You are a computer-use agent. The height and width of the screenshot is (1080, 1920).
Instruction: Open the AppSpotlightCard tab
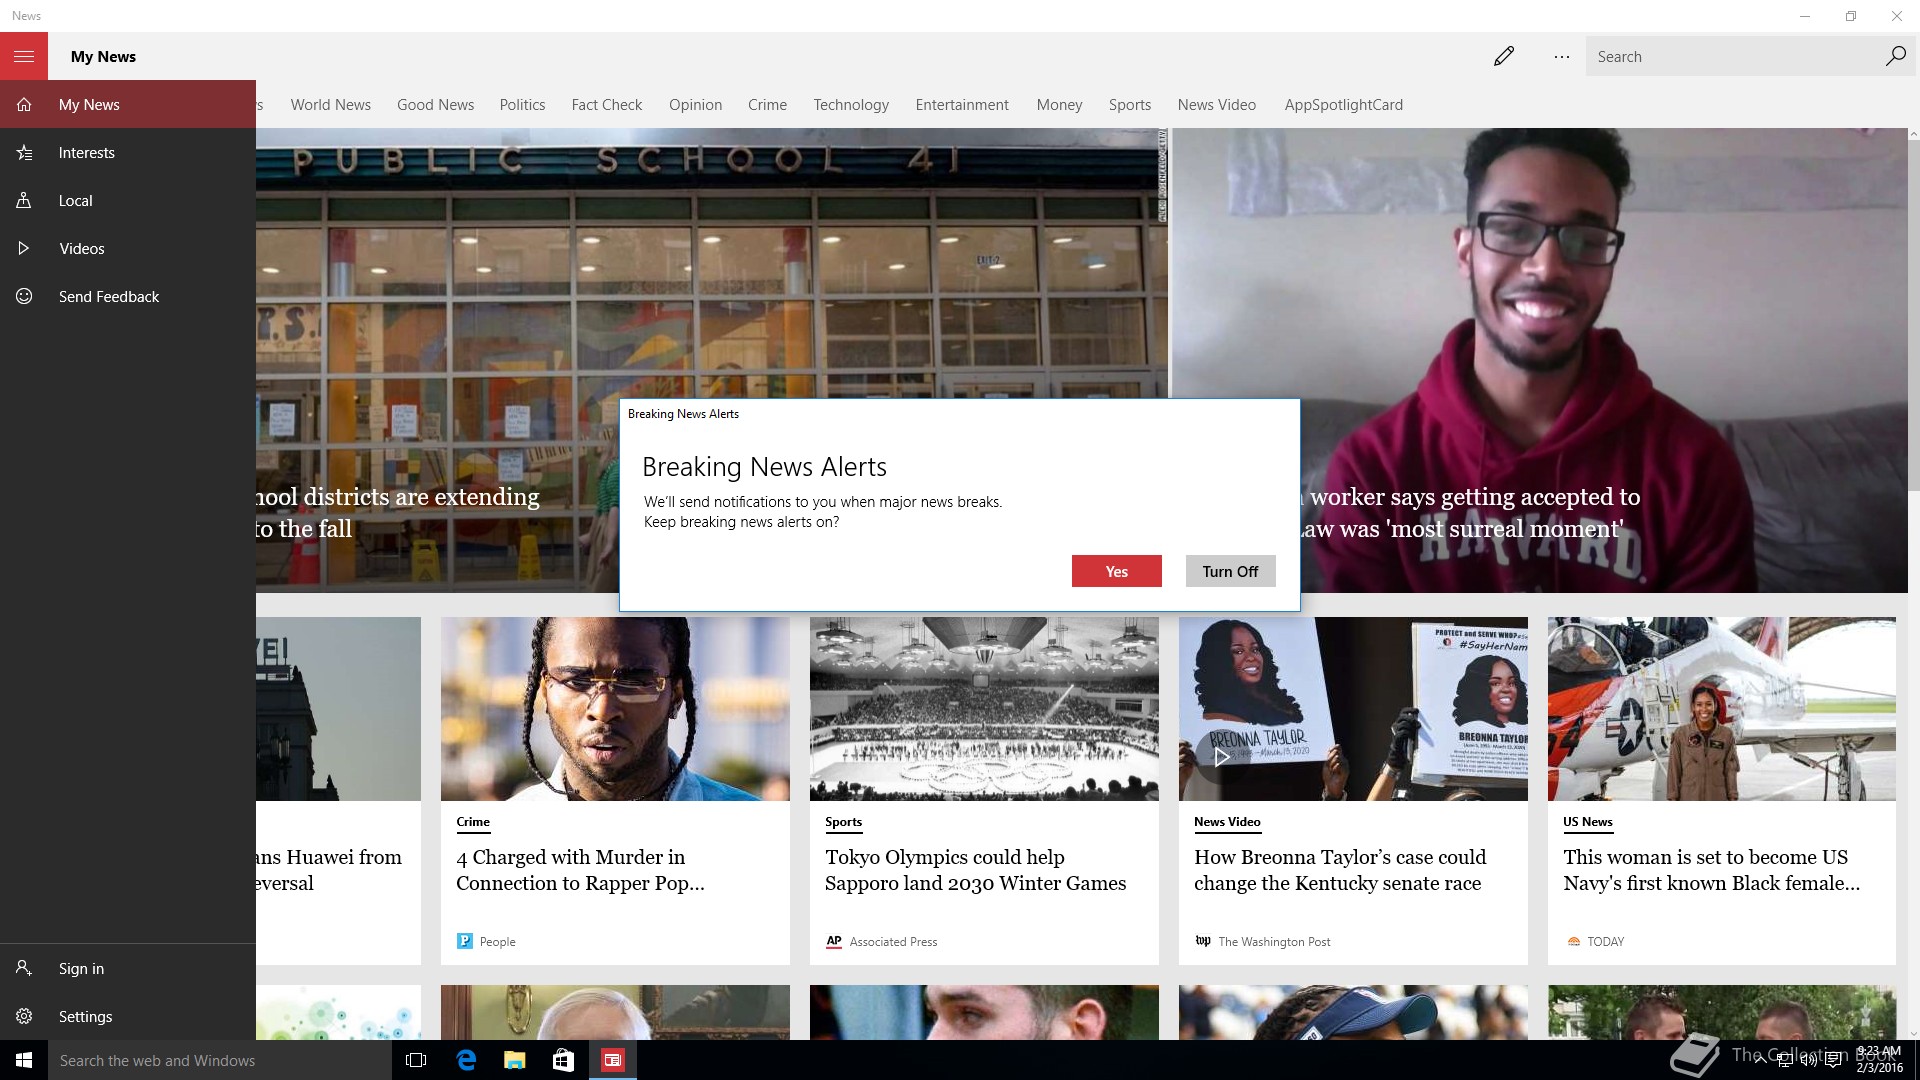tap(1343, 104)
